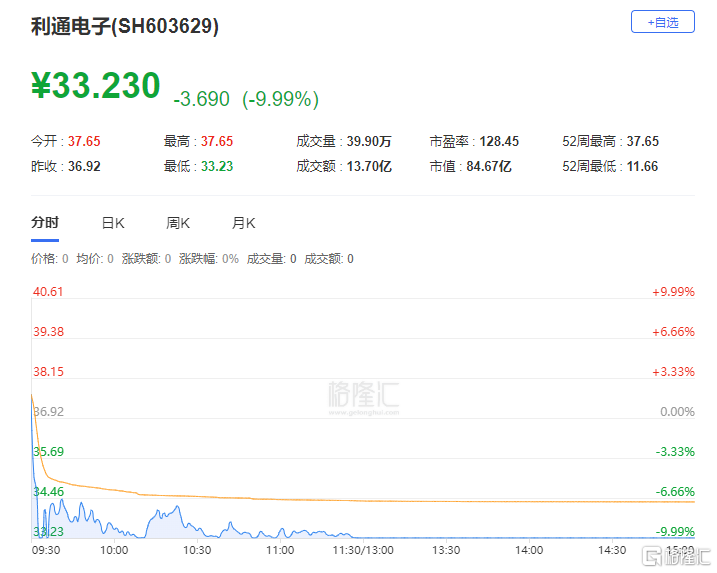Viewport: 717px width, 573px height.
Task: Click the -9.99% axis label
Action: [x=675, y=532]
